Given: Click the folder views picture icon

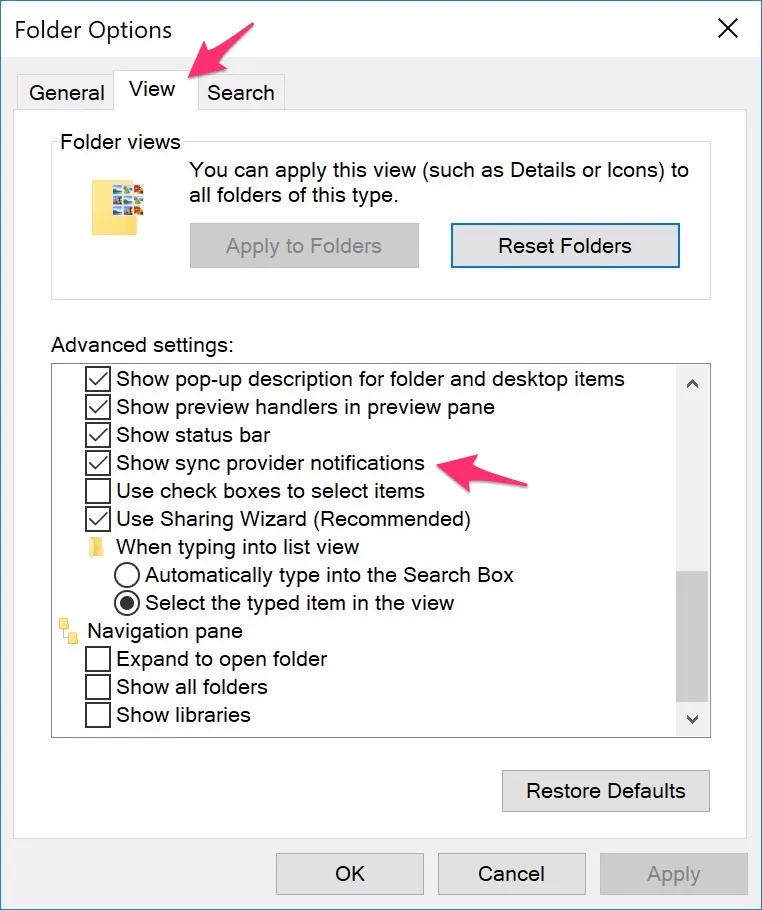Looking at the screenshot, I should [118, 207].
